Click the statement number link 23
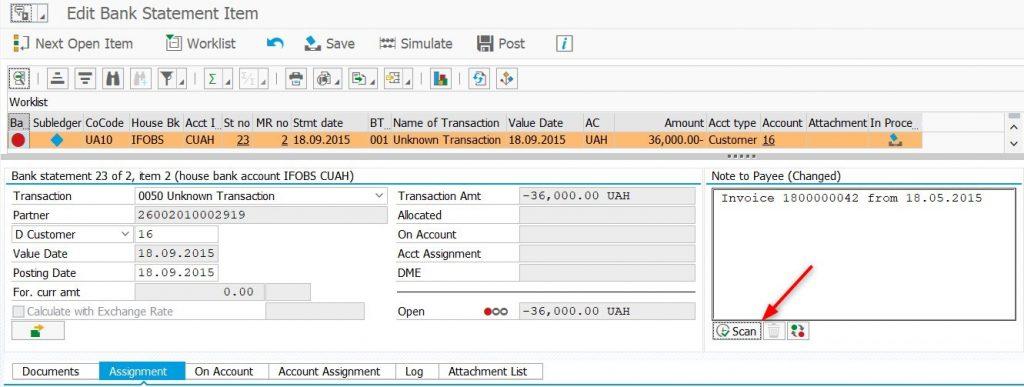 [x=243, y=140]
